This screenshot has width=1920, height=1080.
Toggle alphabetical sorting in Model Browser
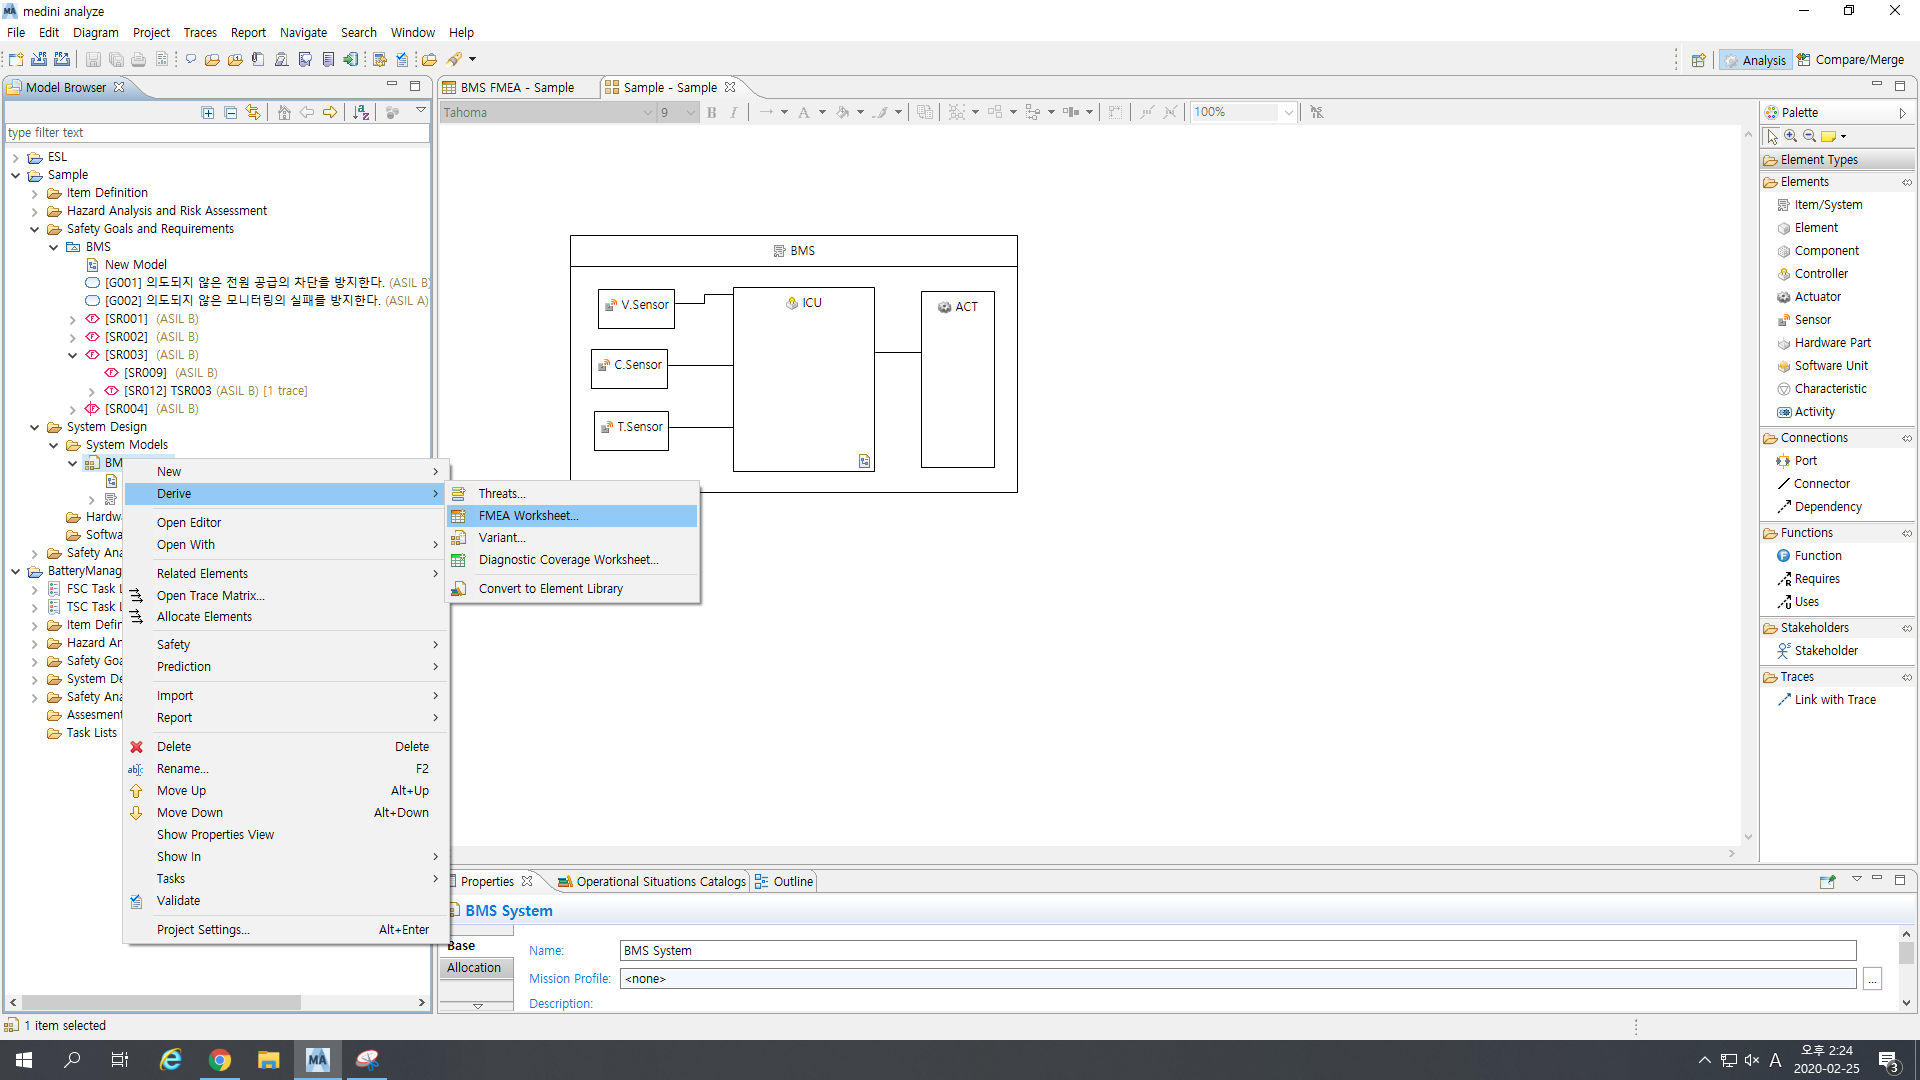(x=361, y=112)
